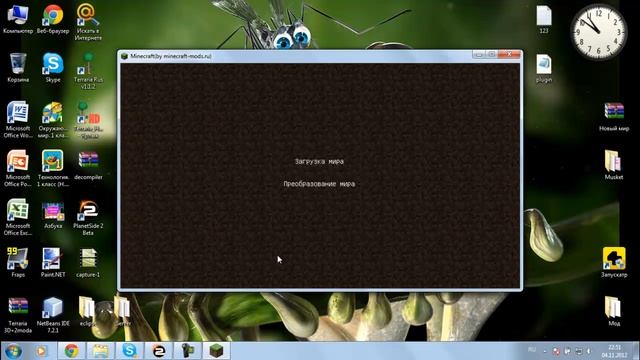
Task: Click the Преобразование мира status text
Action: 319,184
